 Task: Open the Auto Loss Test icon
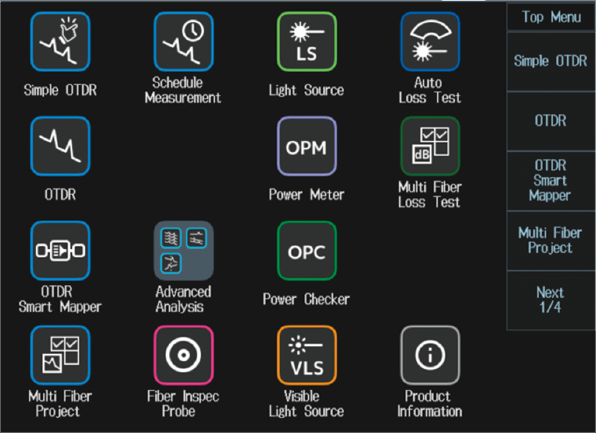[x=430, y=42]
